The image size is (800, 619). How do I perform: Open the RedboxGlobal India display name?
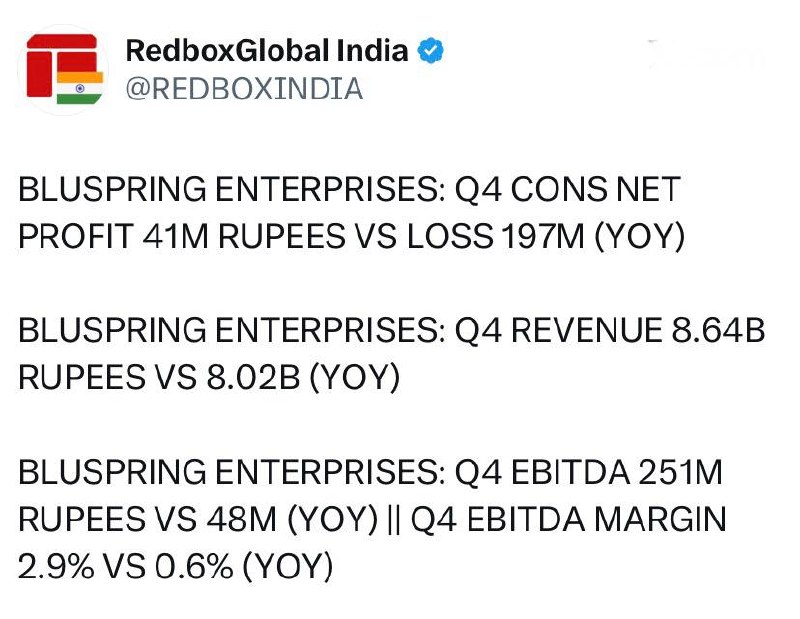click(267, 51)
